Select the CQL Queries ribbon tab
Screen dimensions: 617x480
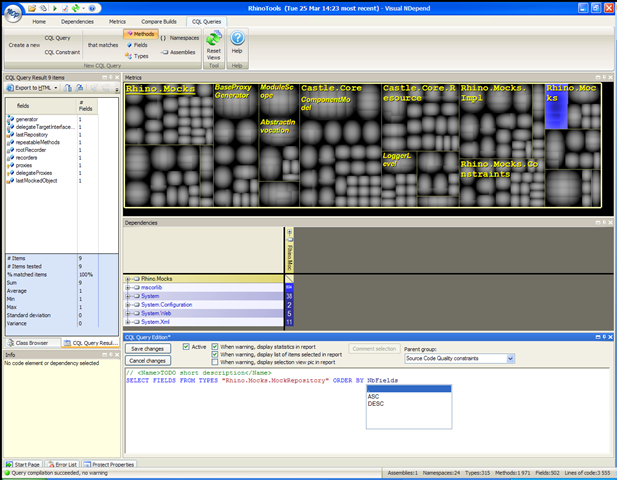(207, 22)
